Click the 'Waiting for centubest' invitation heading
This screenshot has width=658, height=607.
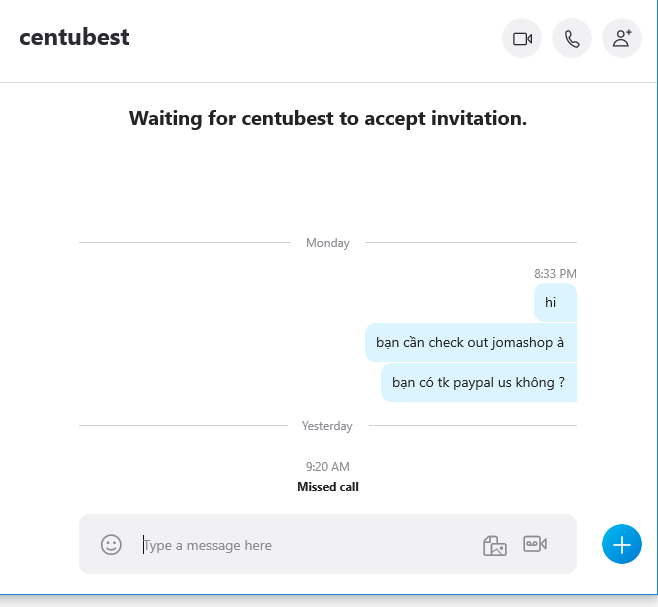(x=328, y=119)
